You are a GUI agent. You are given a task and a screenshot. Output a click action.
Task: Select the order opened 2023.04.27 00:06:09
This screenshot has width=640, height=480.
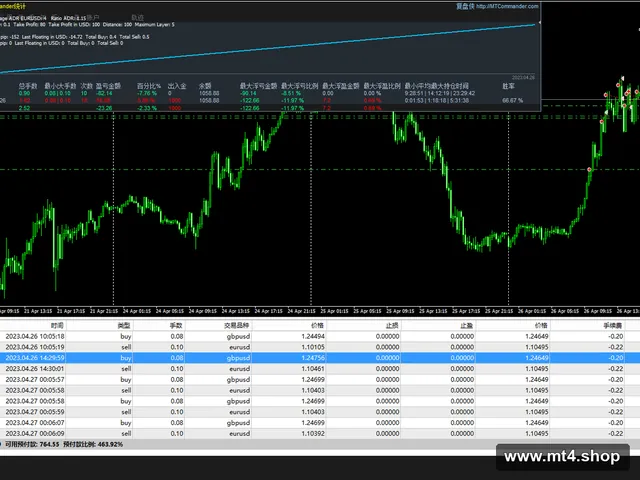[320, 433]
